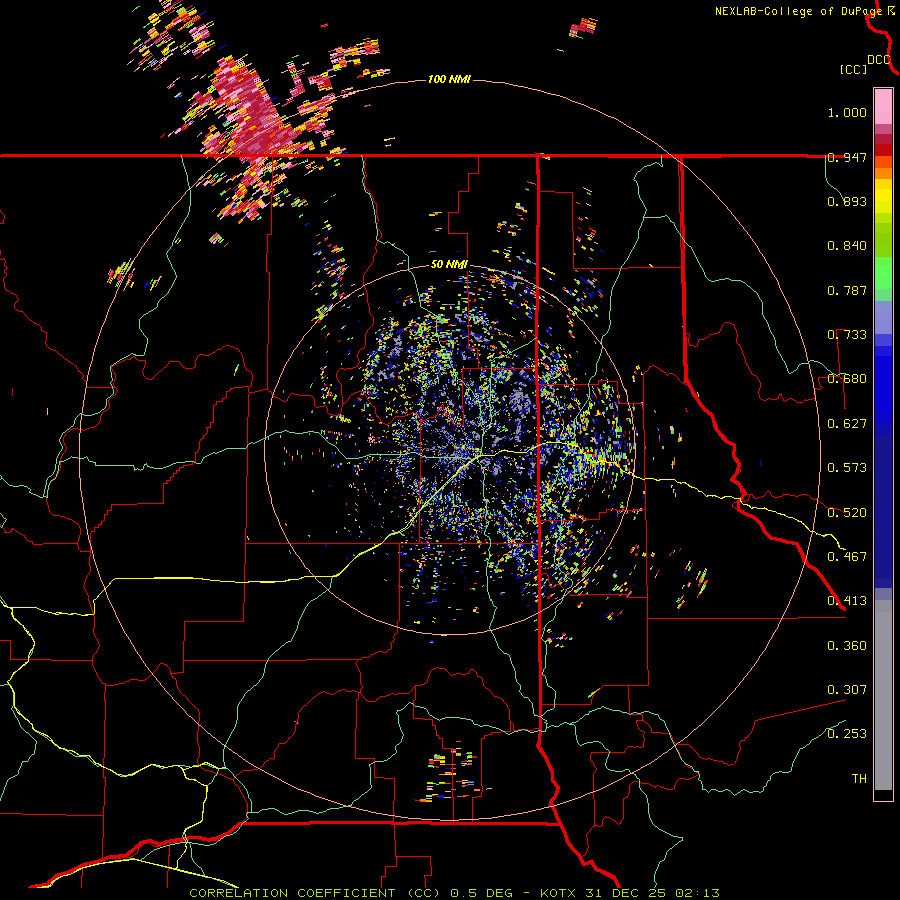
Task: Click the 0.573 color scale label
Action: pyautogui.click(x=847, y=468)
